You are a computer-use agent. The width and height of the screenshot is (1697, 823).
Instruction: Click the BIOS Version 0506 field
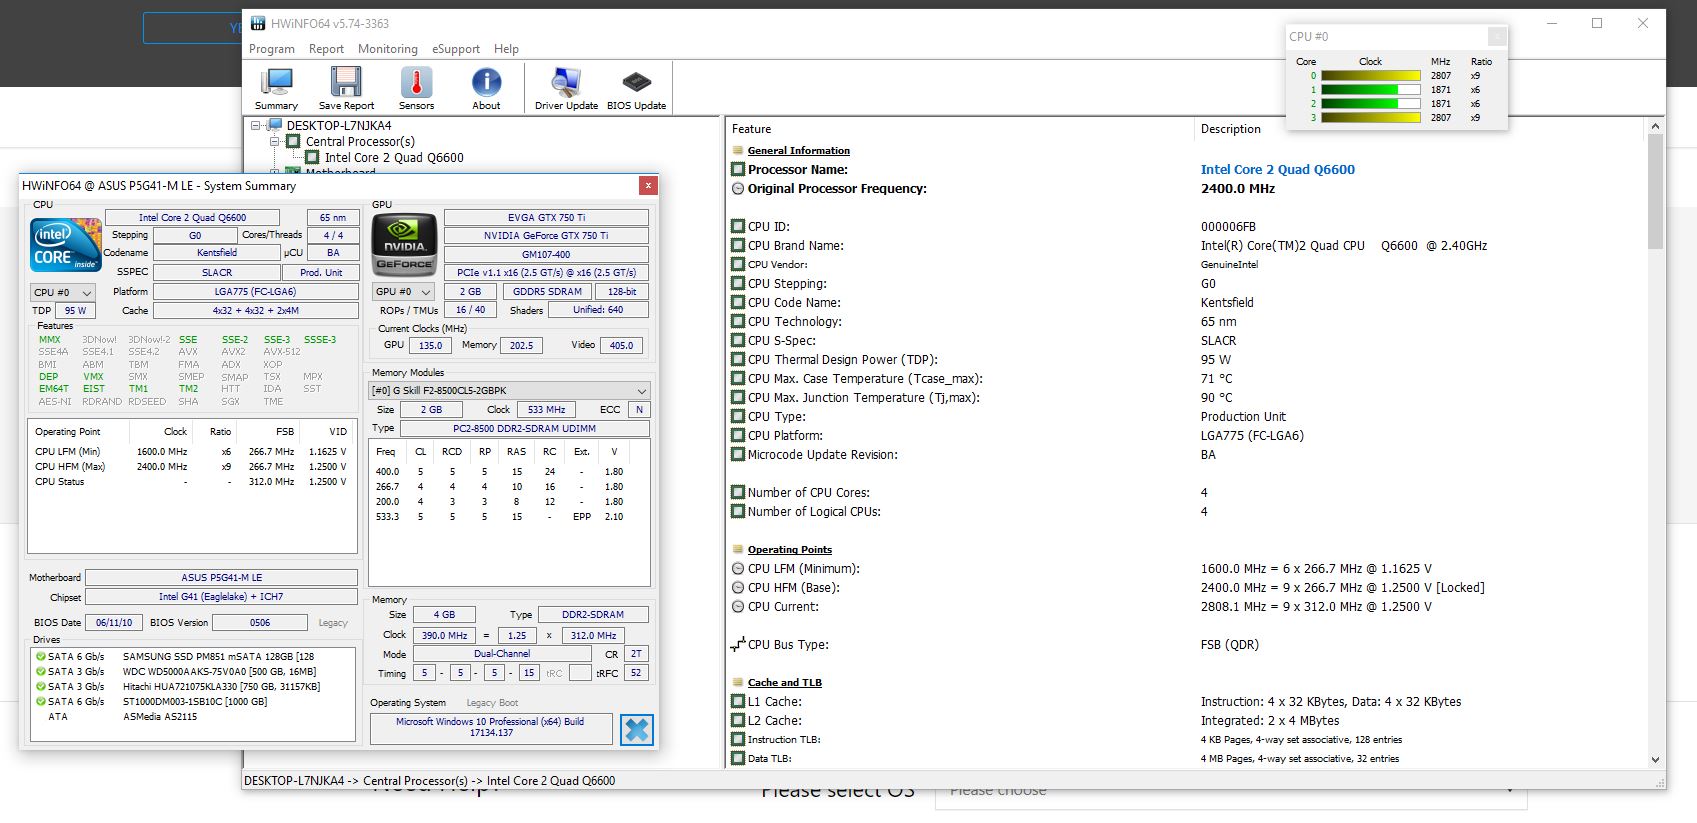tap(260, 623)
